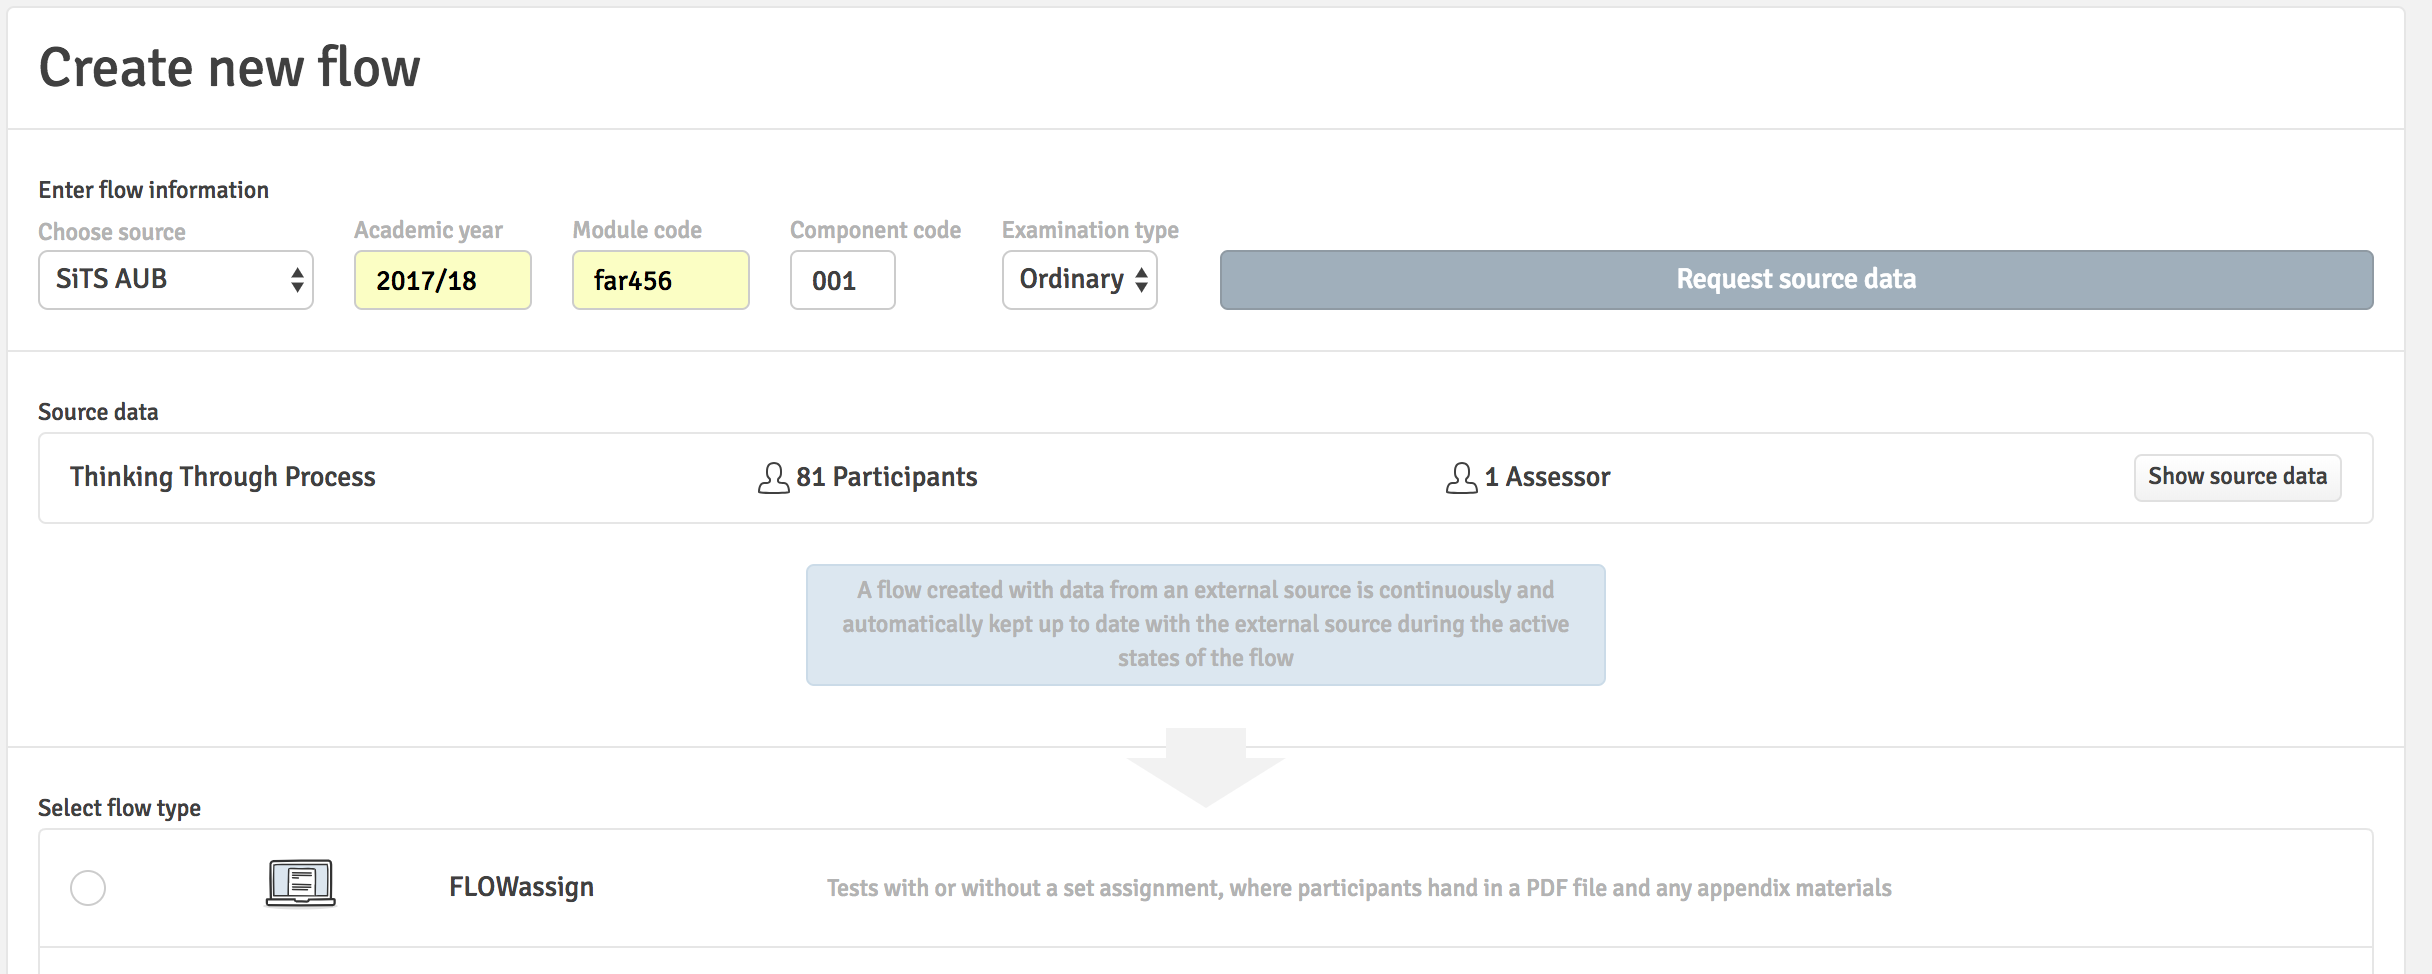
Task: Click the Create new flow heading
Action: coord(229,68)
